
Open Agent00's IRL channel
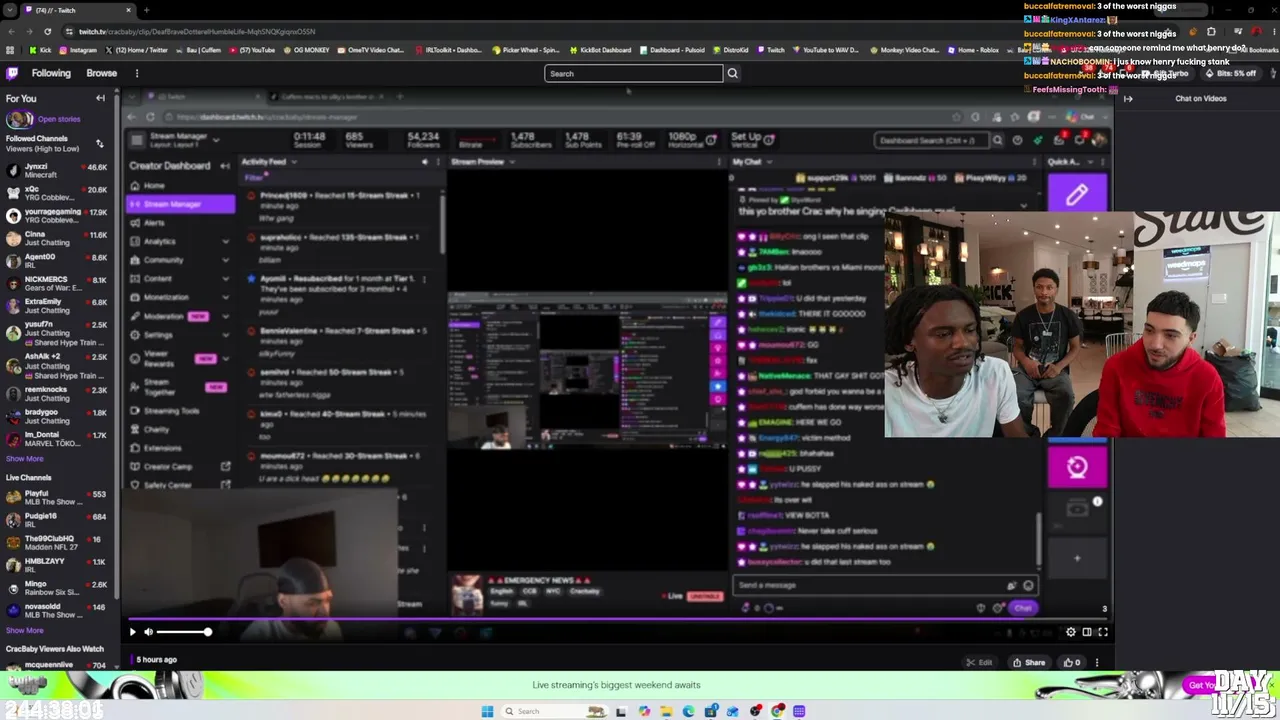[x=56, y=261]
